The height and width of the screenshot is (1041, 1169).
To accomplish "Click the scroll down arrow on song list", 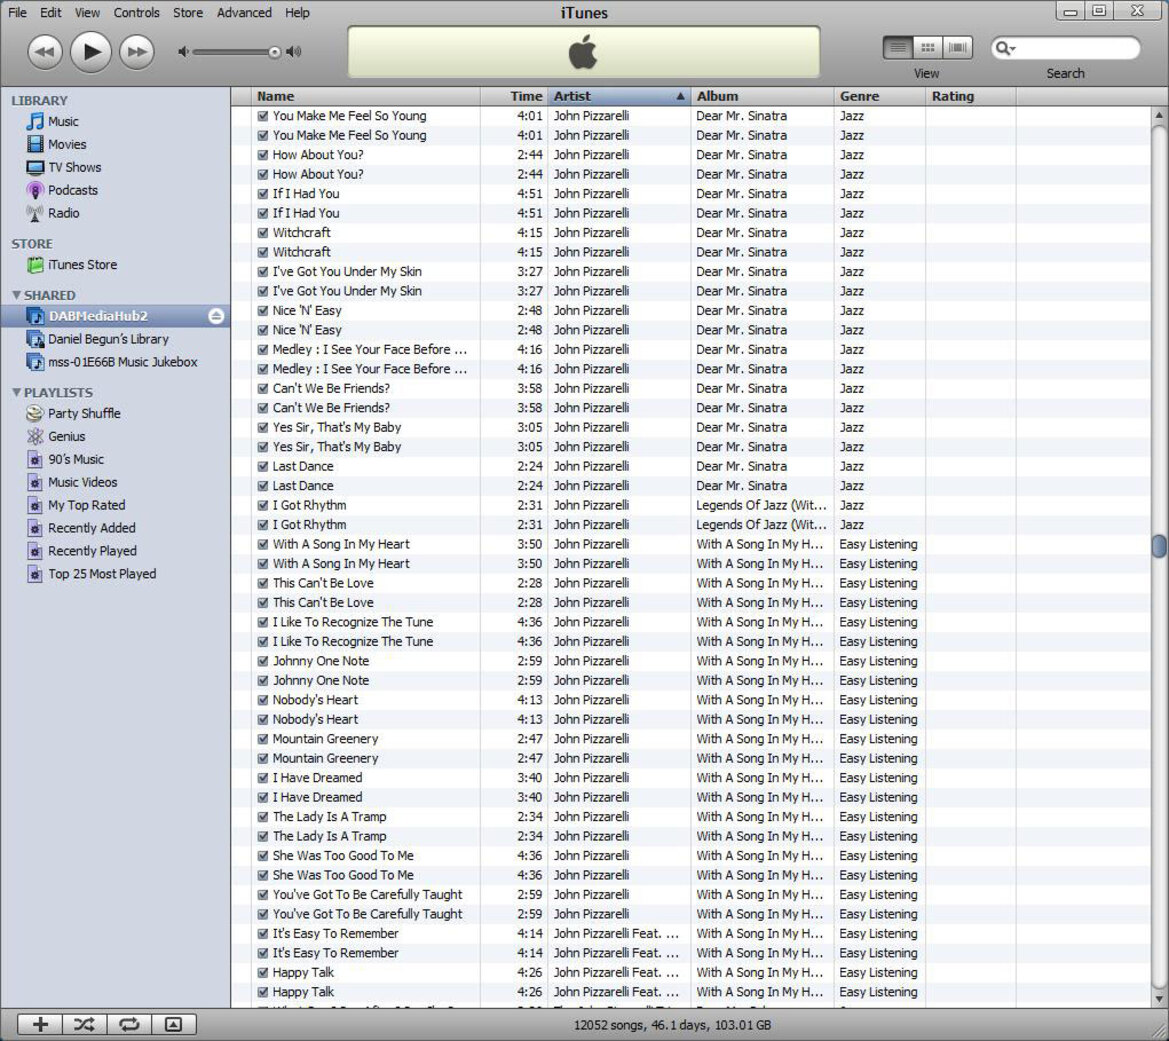I will coord(1159,998).
